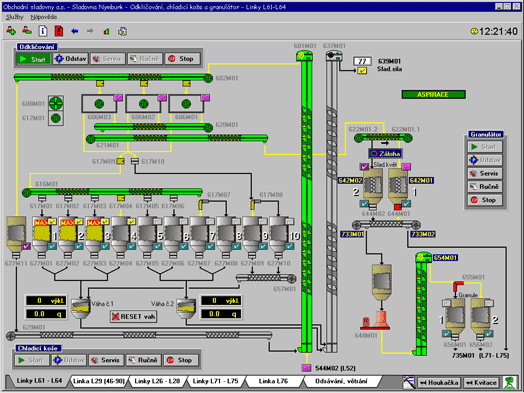This screenshot has width=524, height=393.
Task: Open the Služby menu
Action: point(15,17)
